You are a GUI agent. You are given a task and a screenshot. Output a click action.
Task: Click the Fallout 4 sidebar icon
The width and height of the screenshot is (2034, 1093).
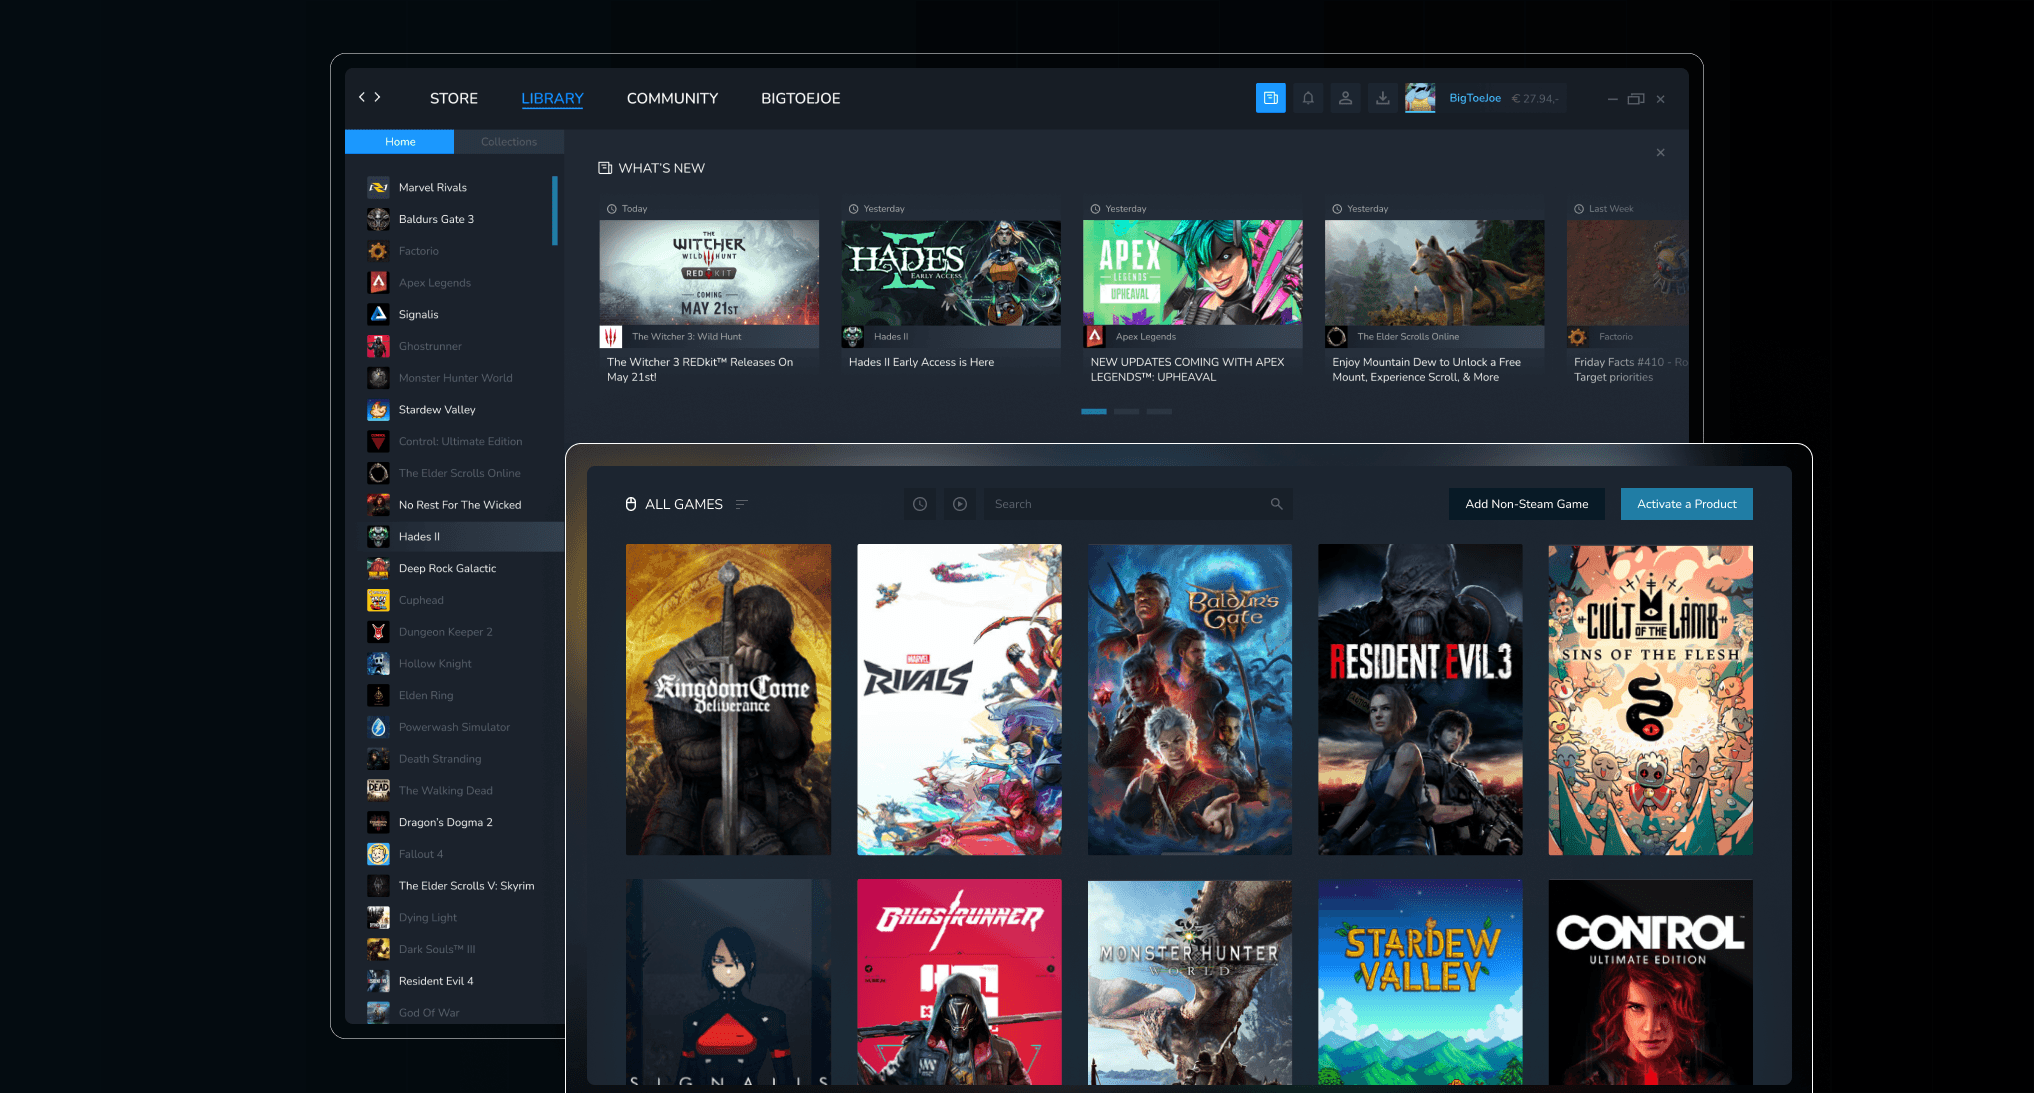click(378, 854)
